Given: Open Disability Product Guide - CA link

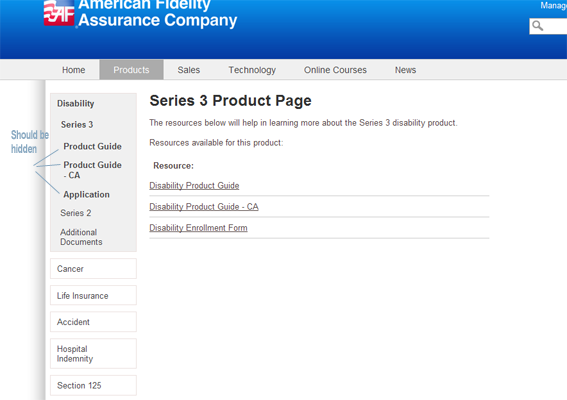Looking at the screenshot, I should pos(204,207).
